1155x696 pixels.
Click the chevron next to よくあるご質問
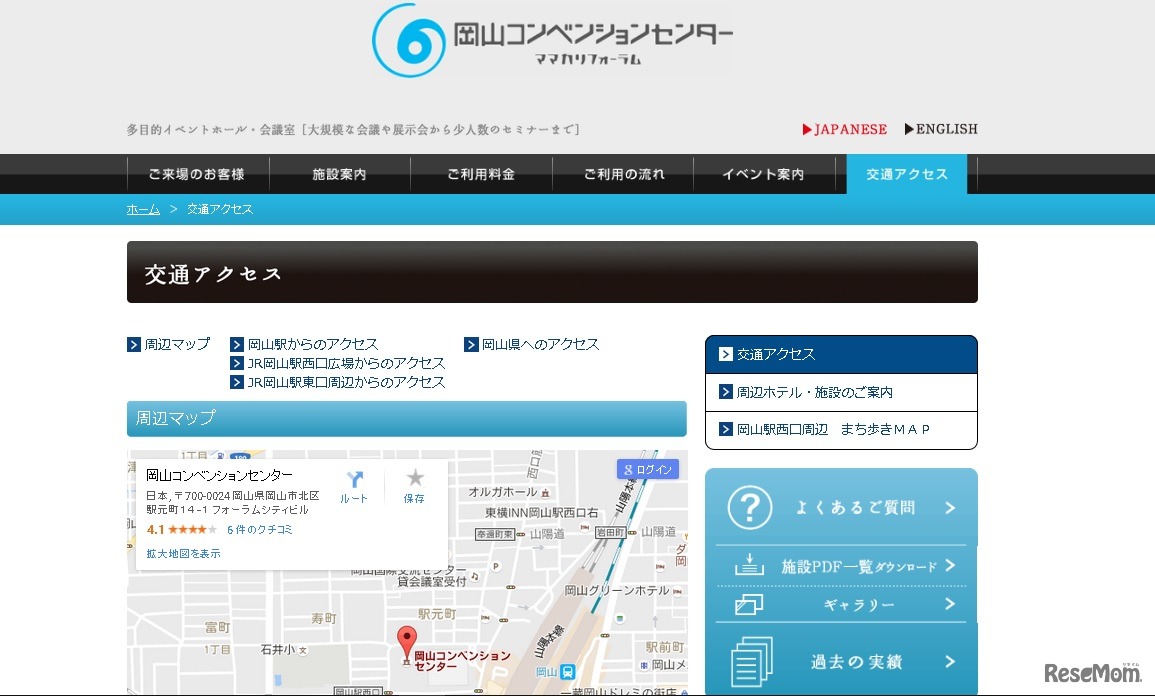[950, 507]
